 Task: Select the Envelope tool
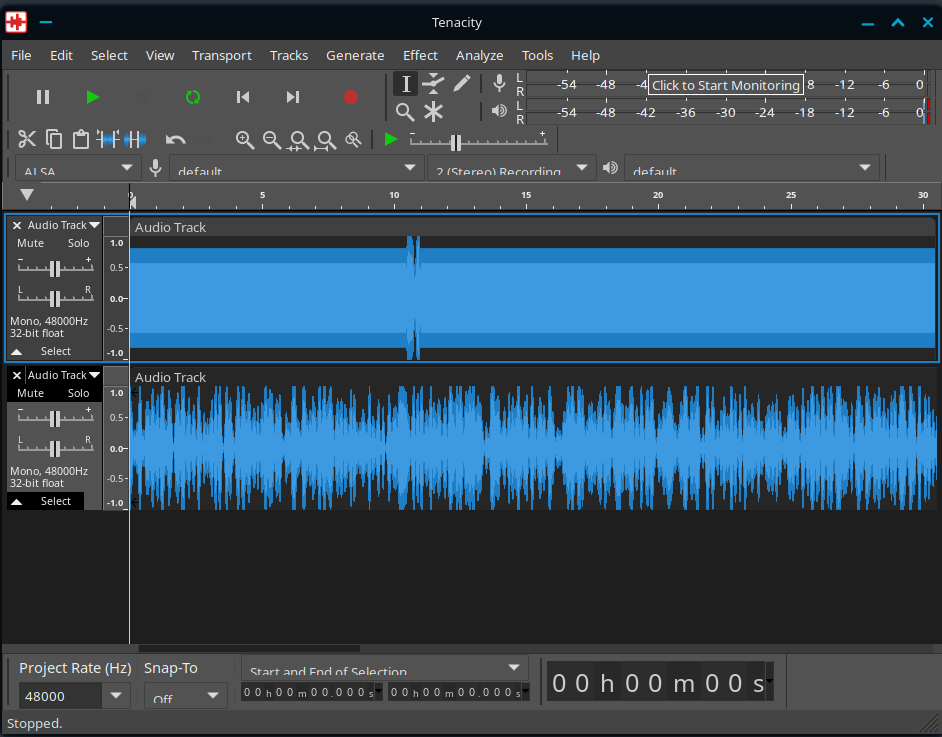pos(433,83)
